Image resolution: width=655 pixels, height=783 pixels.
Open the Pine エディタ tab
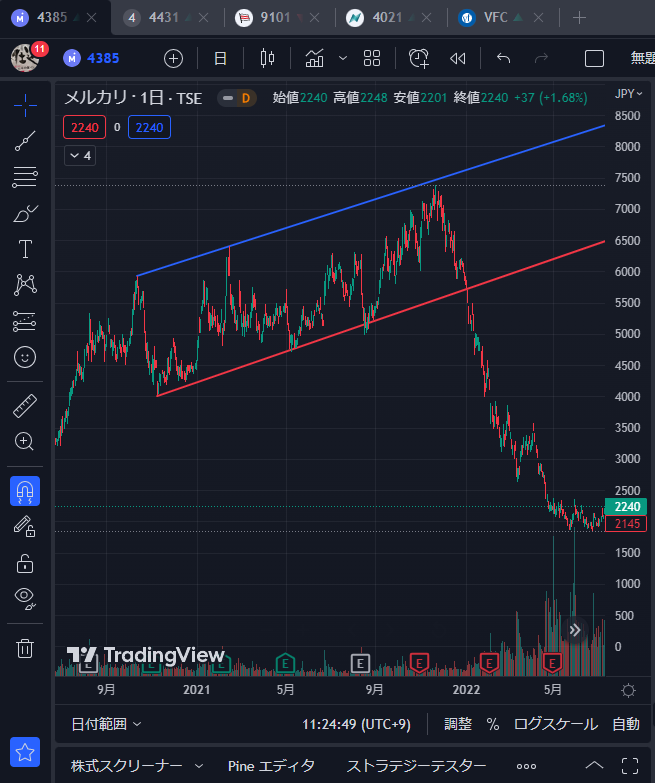271,766
